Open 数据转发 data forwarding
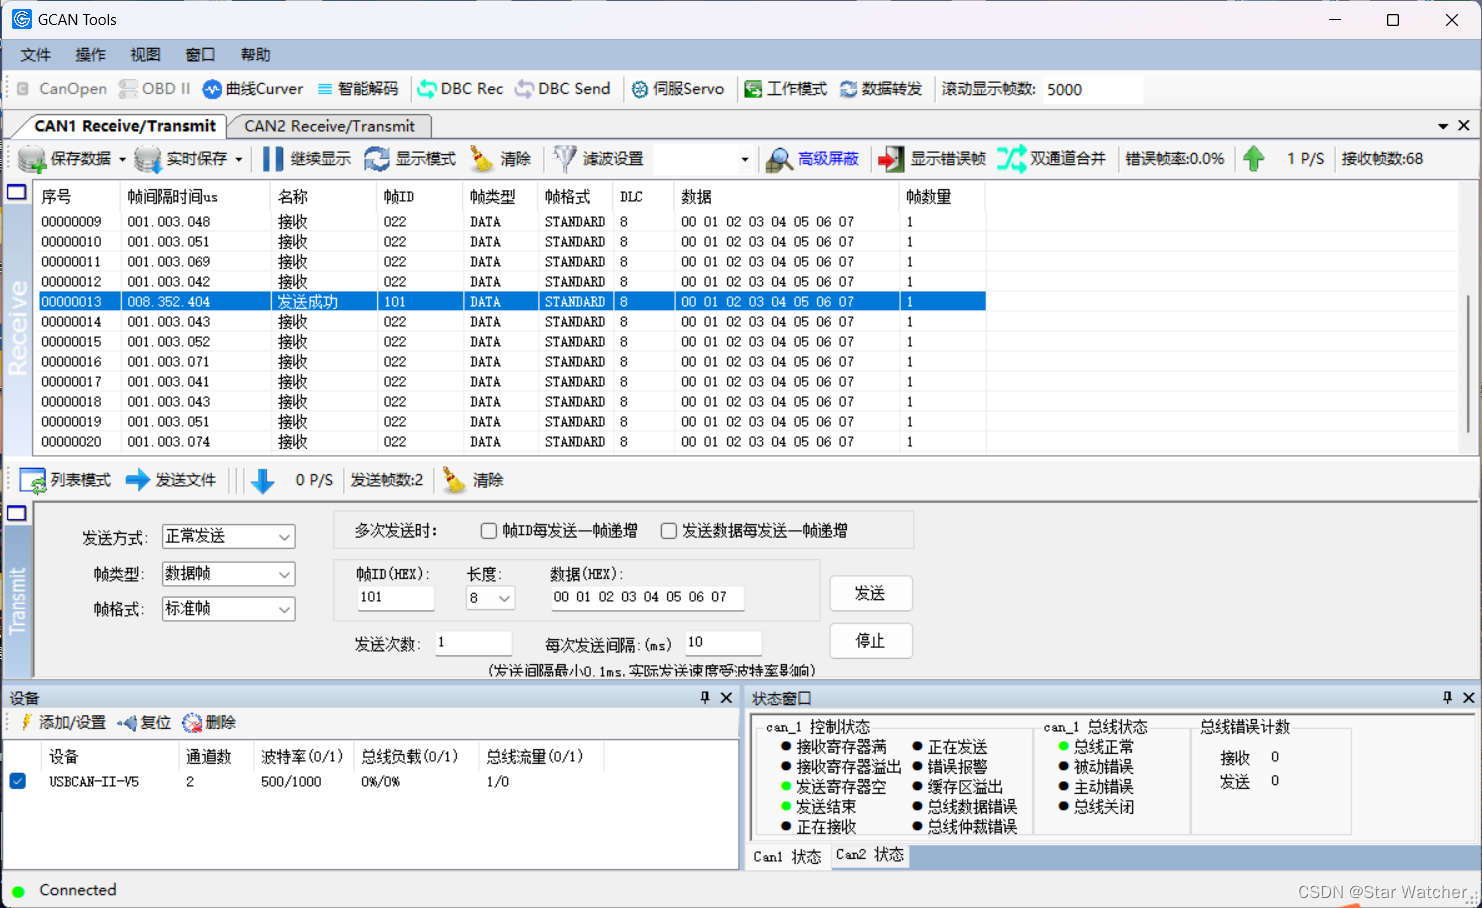 (x=881, y=89)
